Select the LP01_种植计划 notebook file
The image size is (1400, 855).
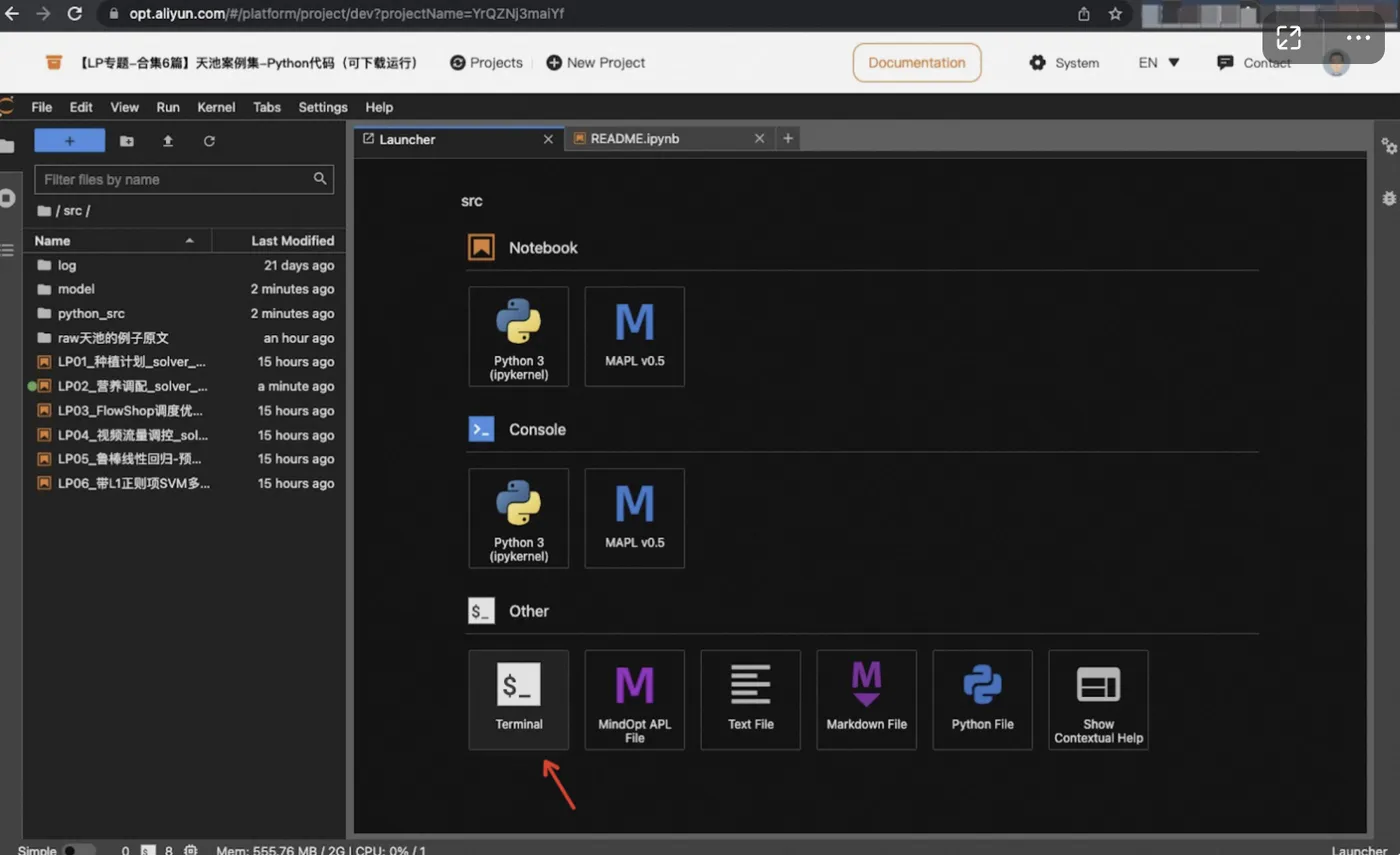[x=184, y=362]
